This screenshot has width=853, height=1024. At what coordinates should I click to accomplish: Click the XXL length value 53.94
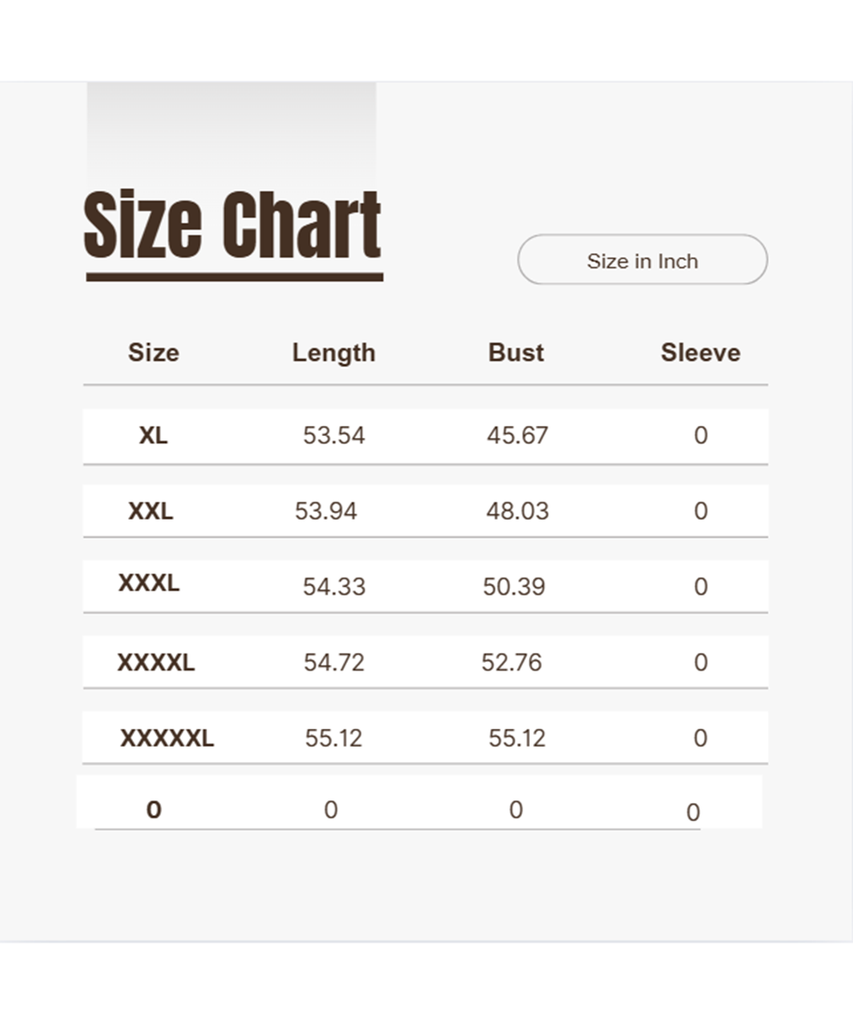(x=326, y=511)
